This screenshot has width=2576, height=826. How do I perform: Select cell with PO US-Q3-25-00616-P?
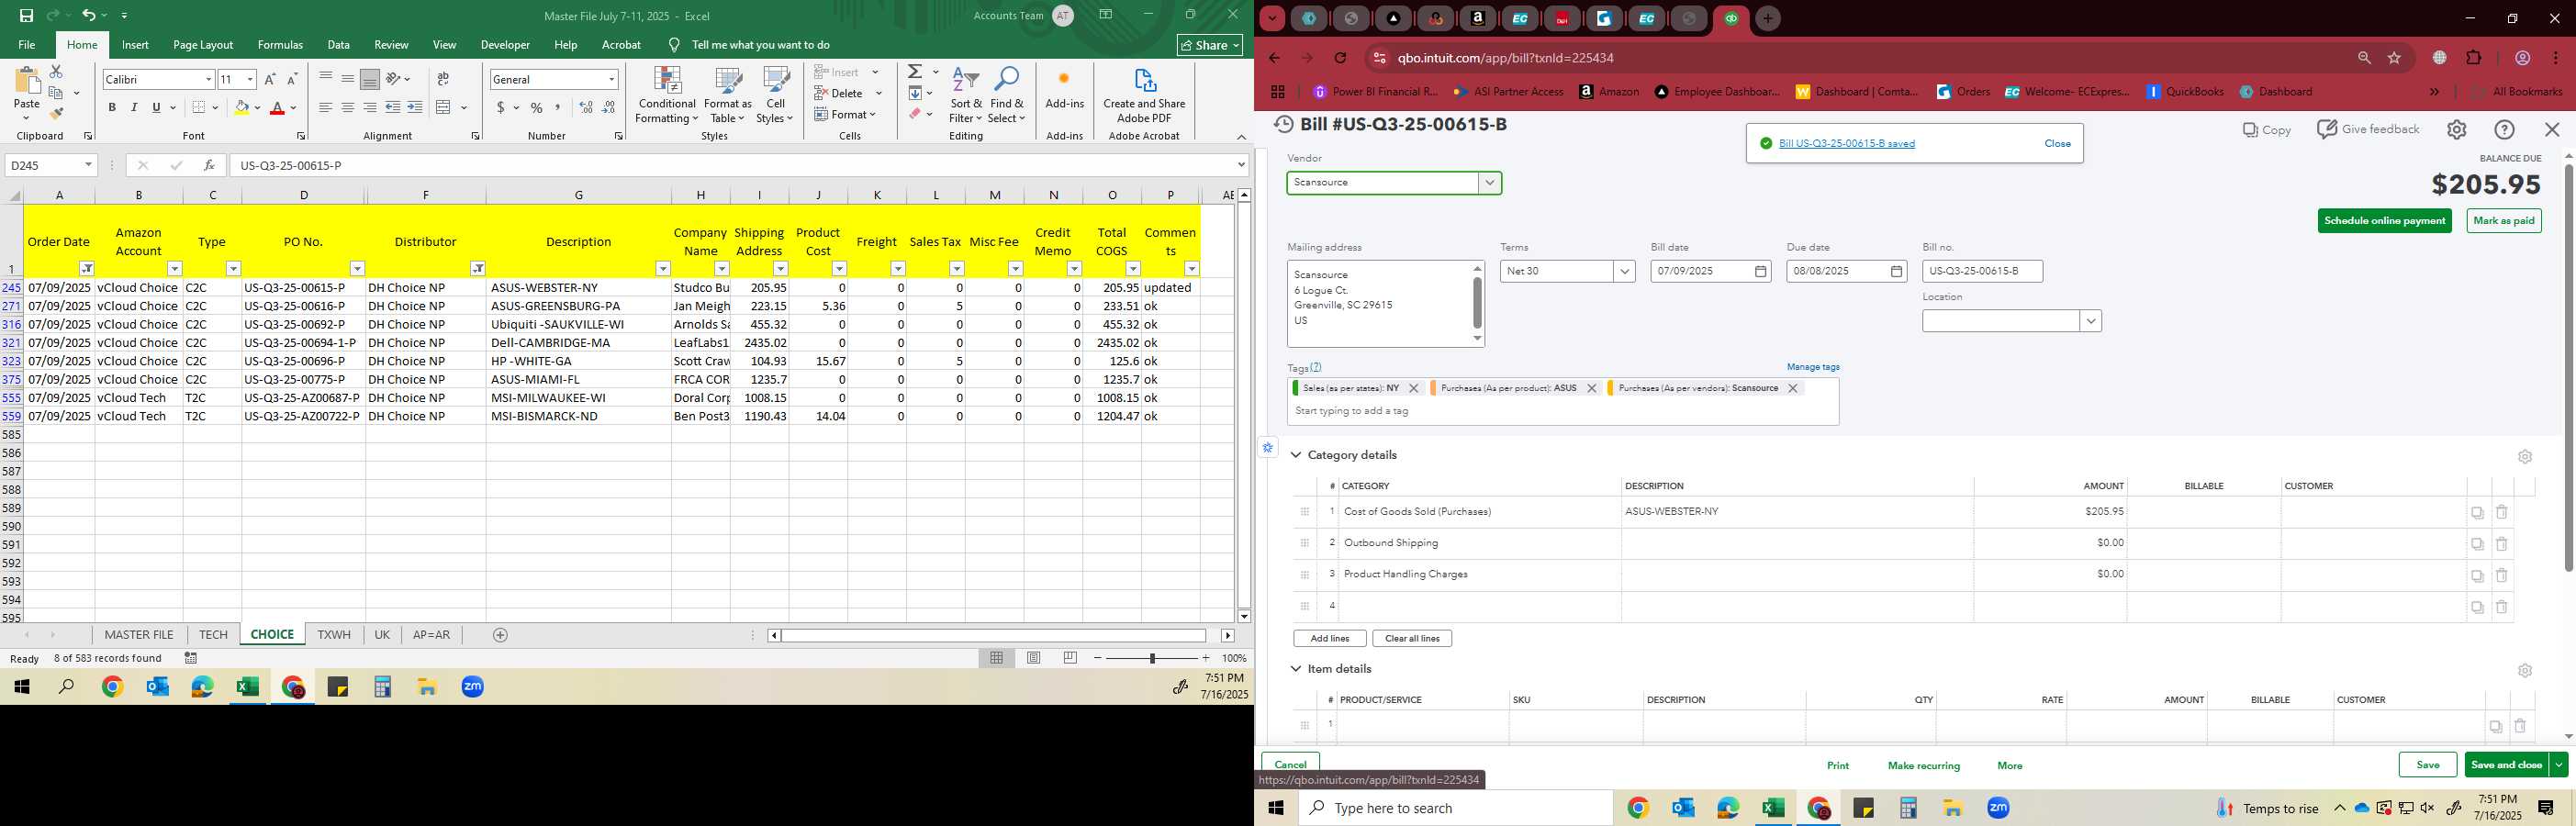[x=303, y=306]
